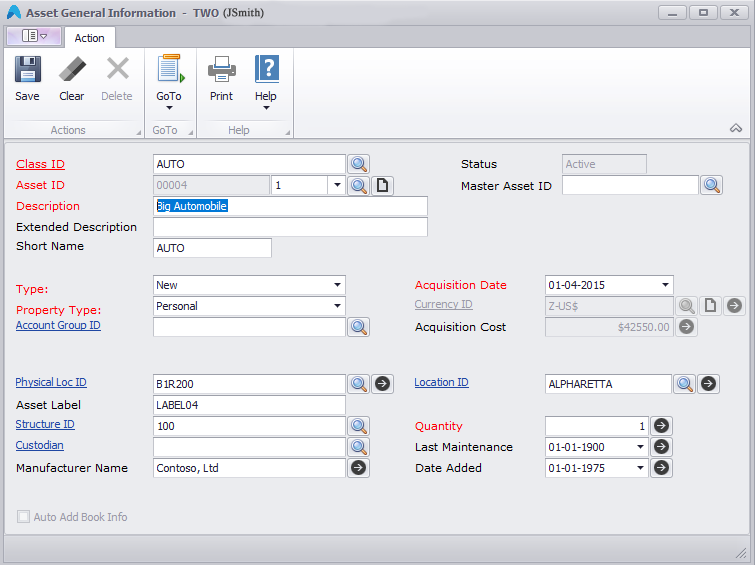The image size is (755, 565).
Task: Open the Physical Loc ID link
Action: pyautogui.click(x=51, y=382)
